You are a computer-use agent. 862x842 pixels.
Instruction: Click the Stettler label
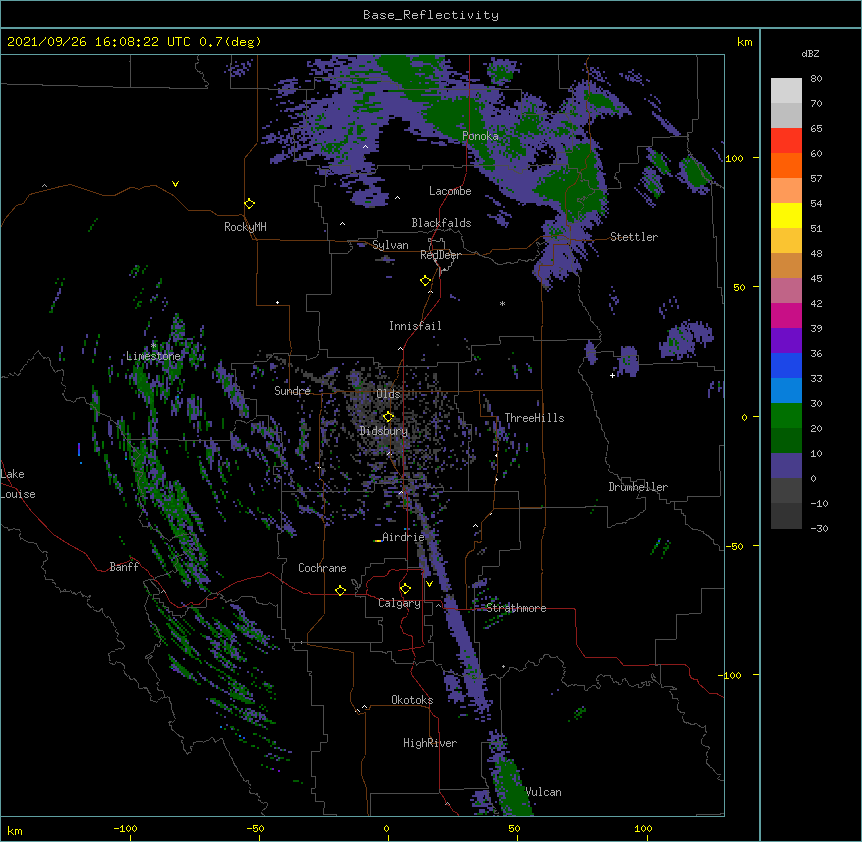pyautogui.click(x=634, y=237)
